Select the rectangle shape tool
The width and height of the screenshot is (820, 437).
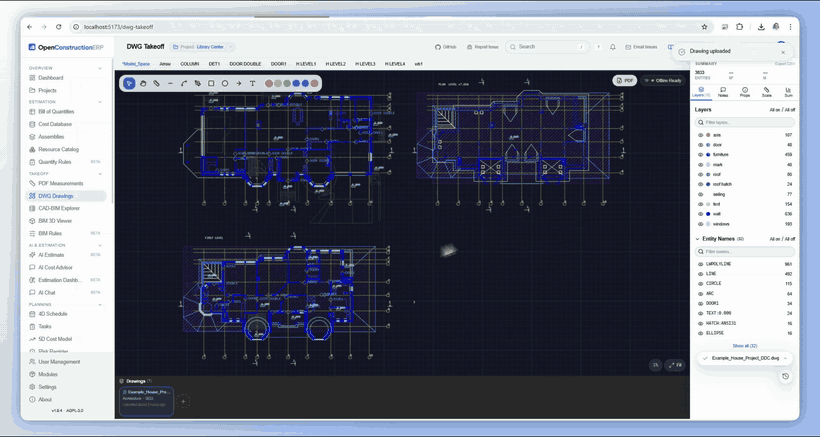211,83
